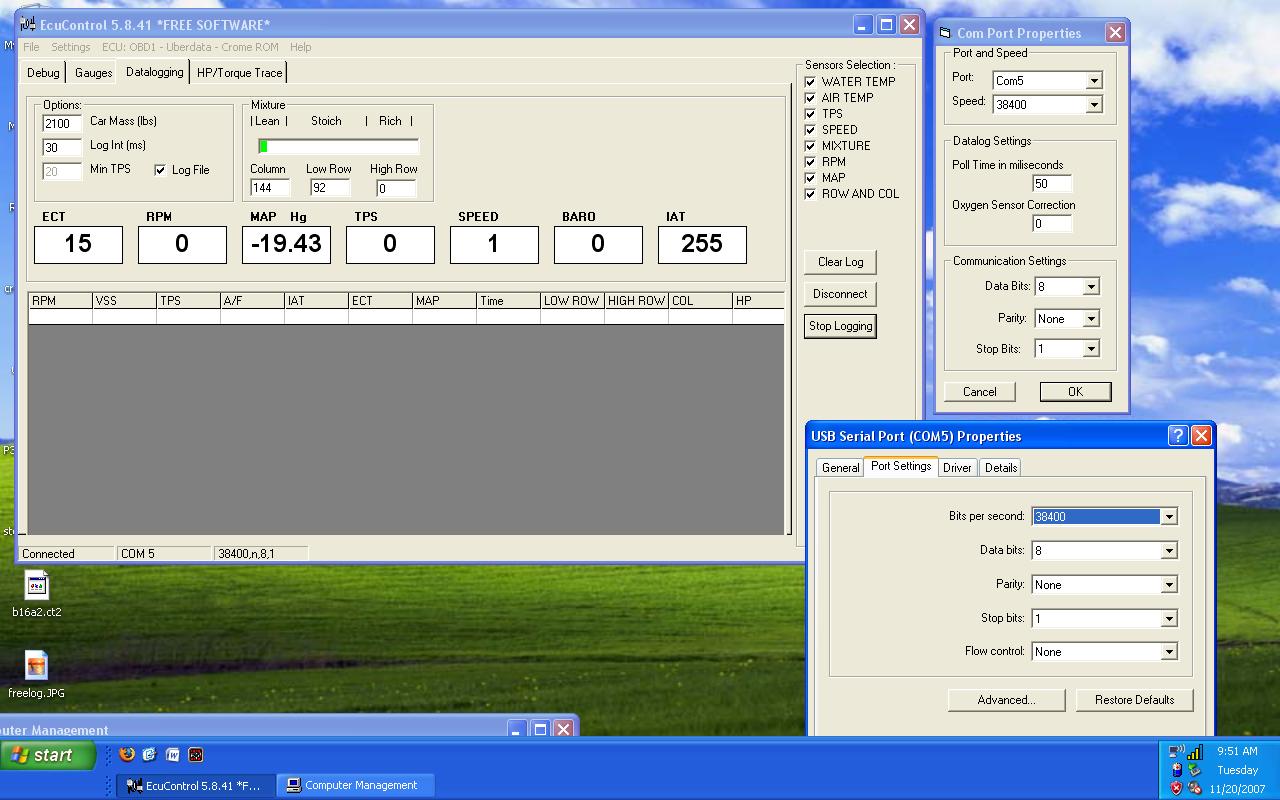Uncheck the WATER TEMP sensor checkbox

[x=811, y=82]
